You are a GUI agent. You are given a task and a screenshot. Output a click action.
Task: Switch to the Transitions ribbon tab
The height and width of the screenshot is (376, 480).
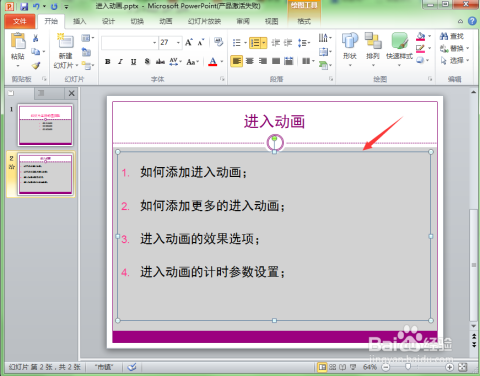tap(137, 21)
